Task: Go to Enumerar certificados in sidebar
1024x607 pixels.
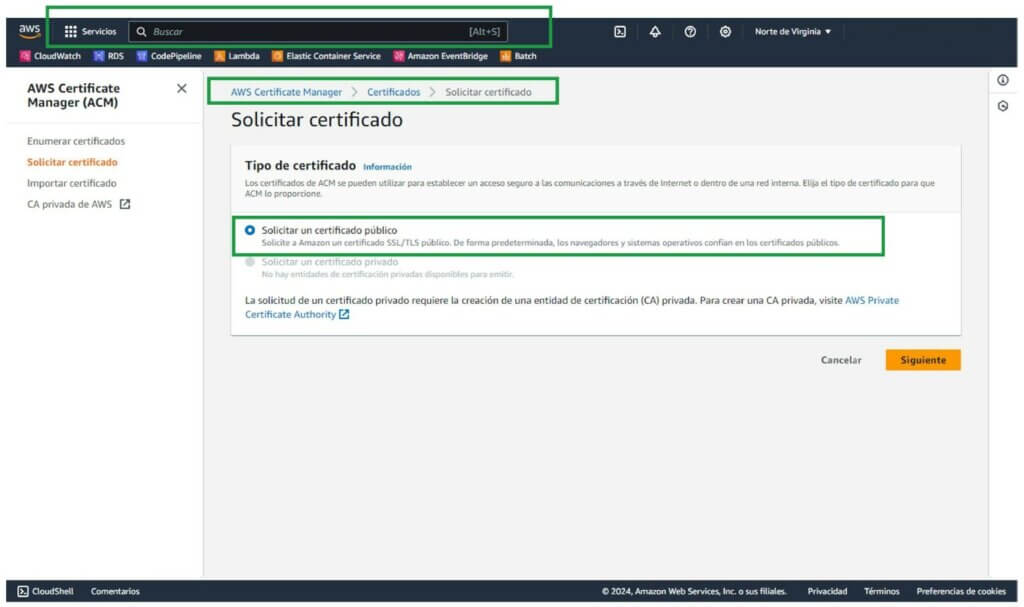Action: pyautogui.click(x=76, y=141)
